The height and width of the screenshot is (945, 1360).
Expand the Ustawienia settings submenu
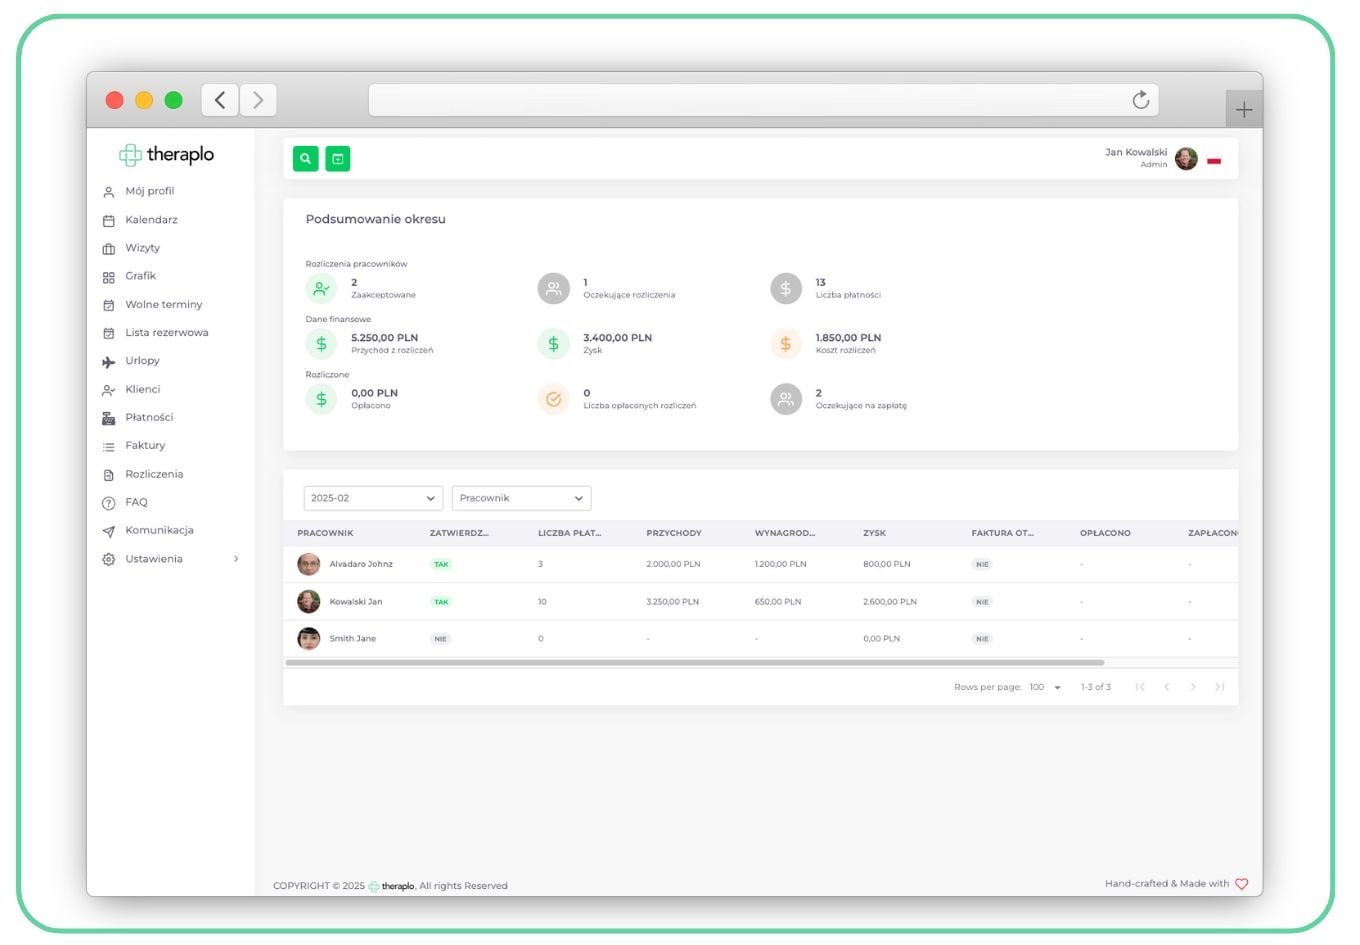153,559
